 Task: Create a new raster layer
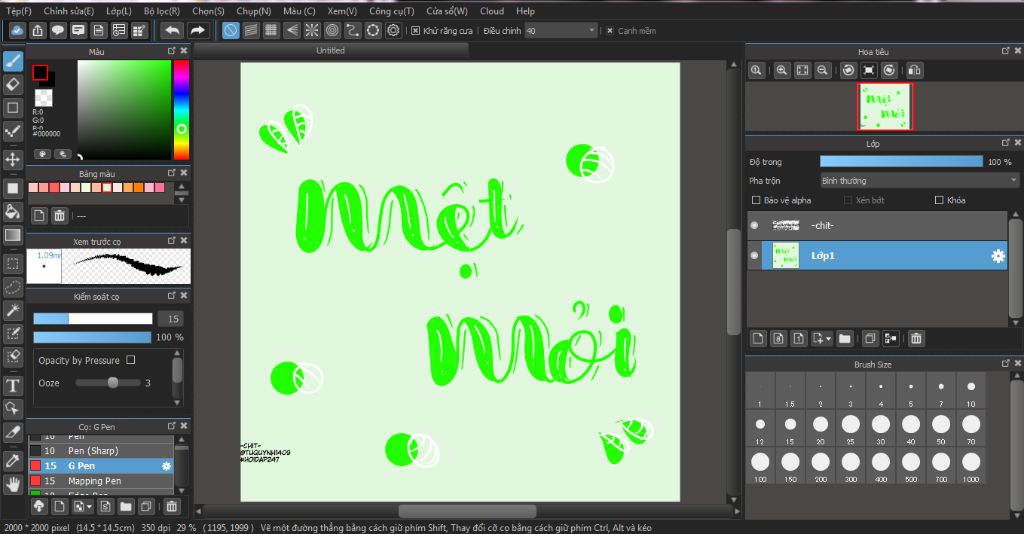[758, 338]
